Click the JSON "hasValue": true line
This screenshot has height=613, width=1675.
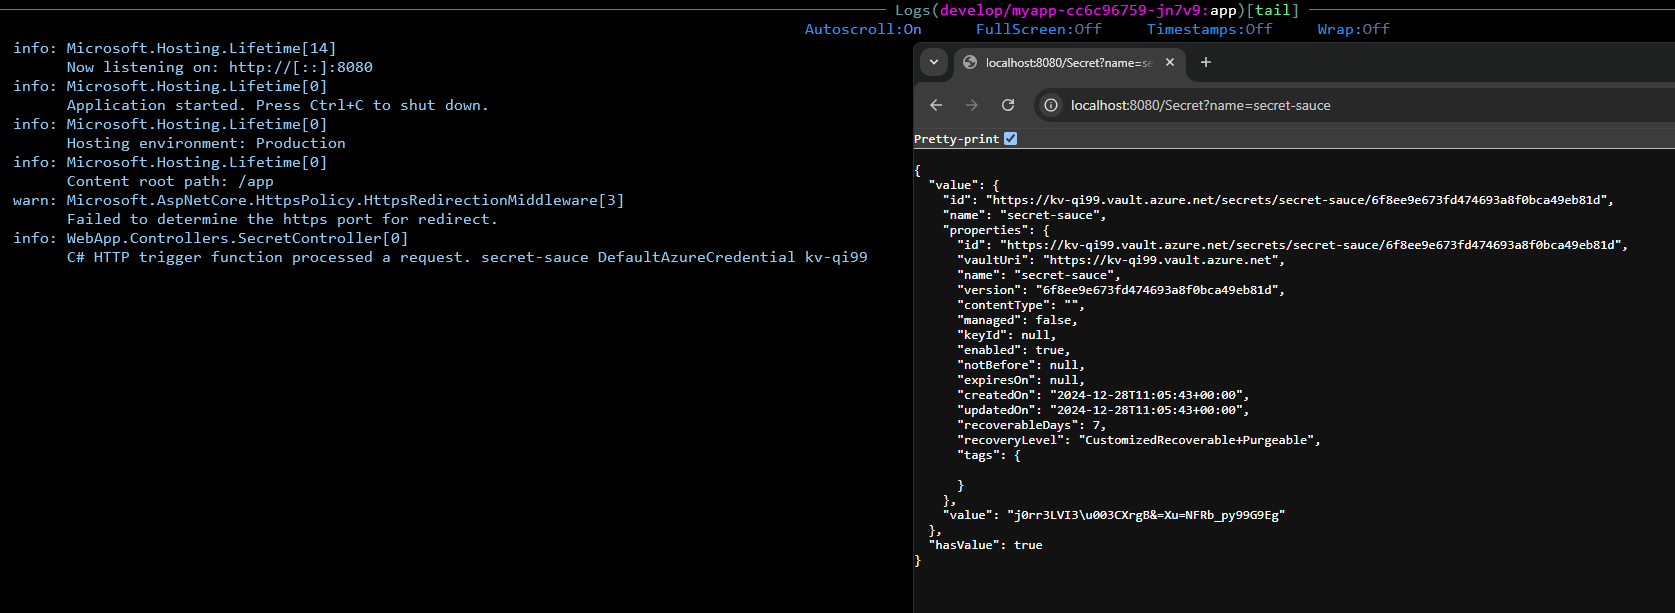pos(986,545)
